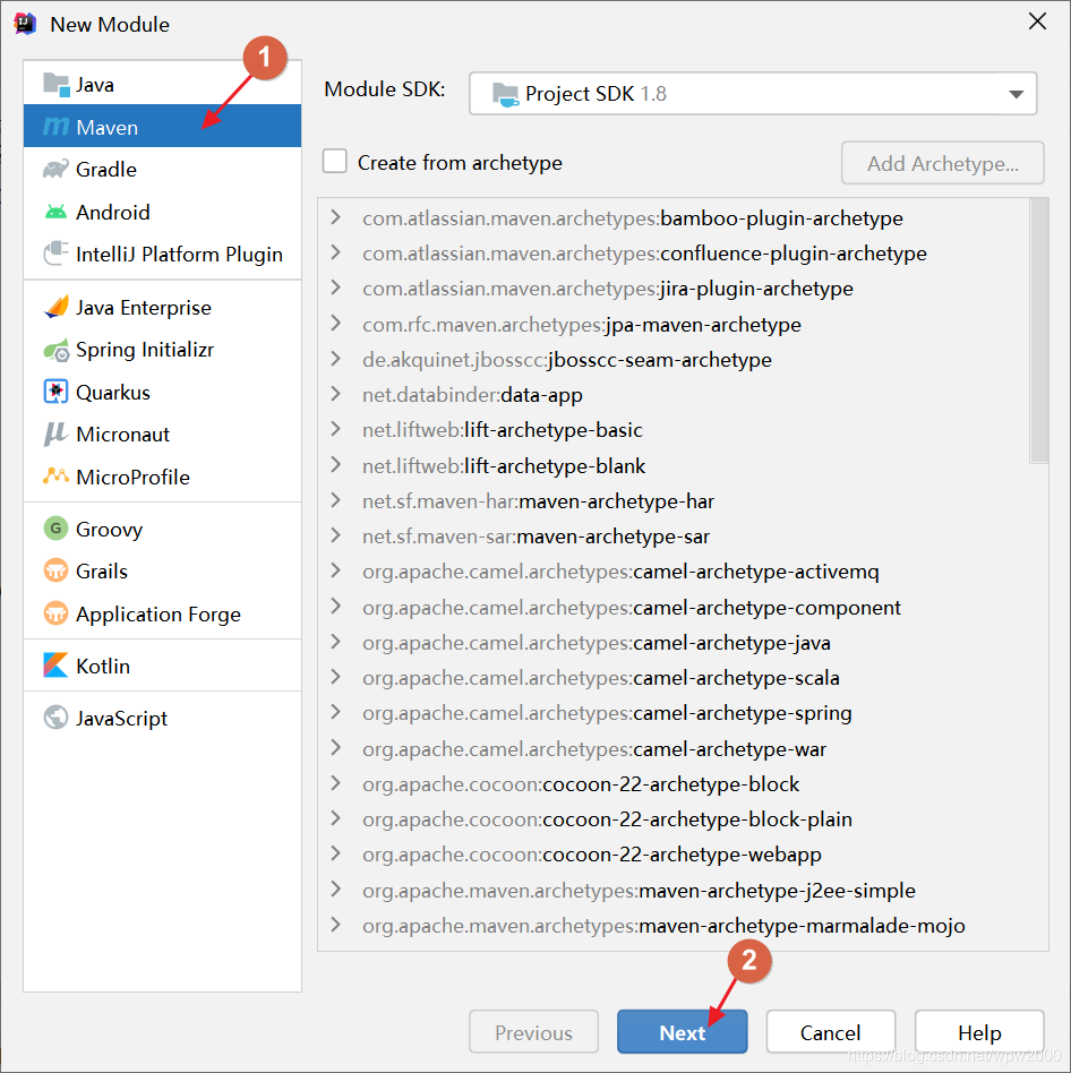Expand lift-archetype-blank node
This screenshot has height=1074, width=1071.
(x=336, y=465)
